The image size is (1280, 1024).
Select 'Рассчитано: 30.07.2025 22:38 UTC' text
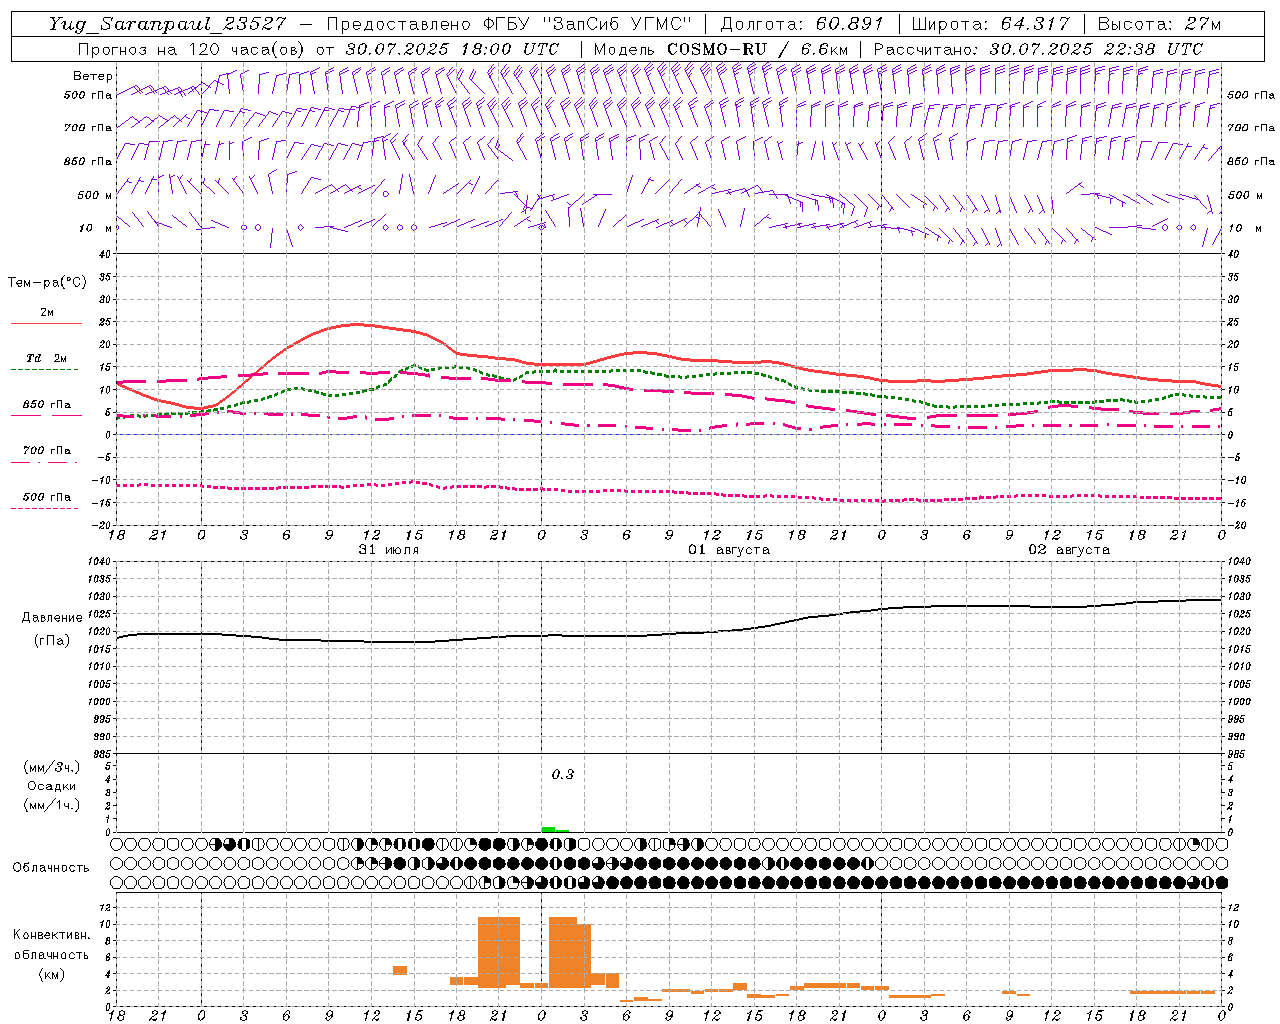(1038, 49)
